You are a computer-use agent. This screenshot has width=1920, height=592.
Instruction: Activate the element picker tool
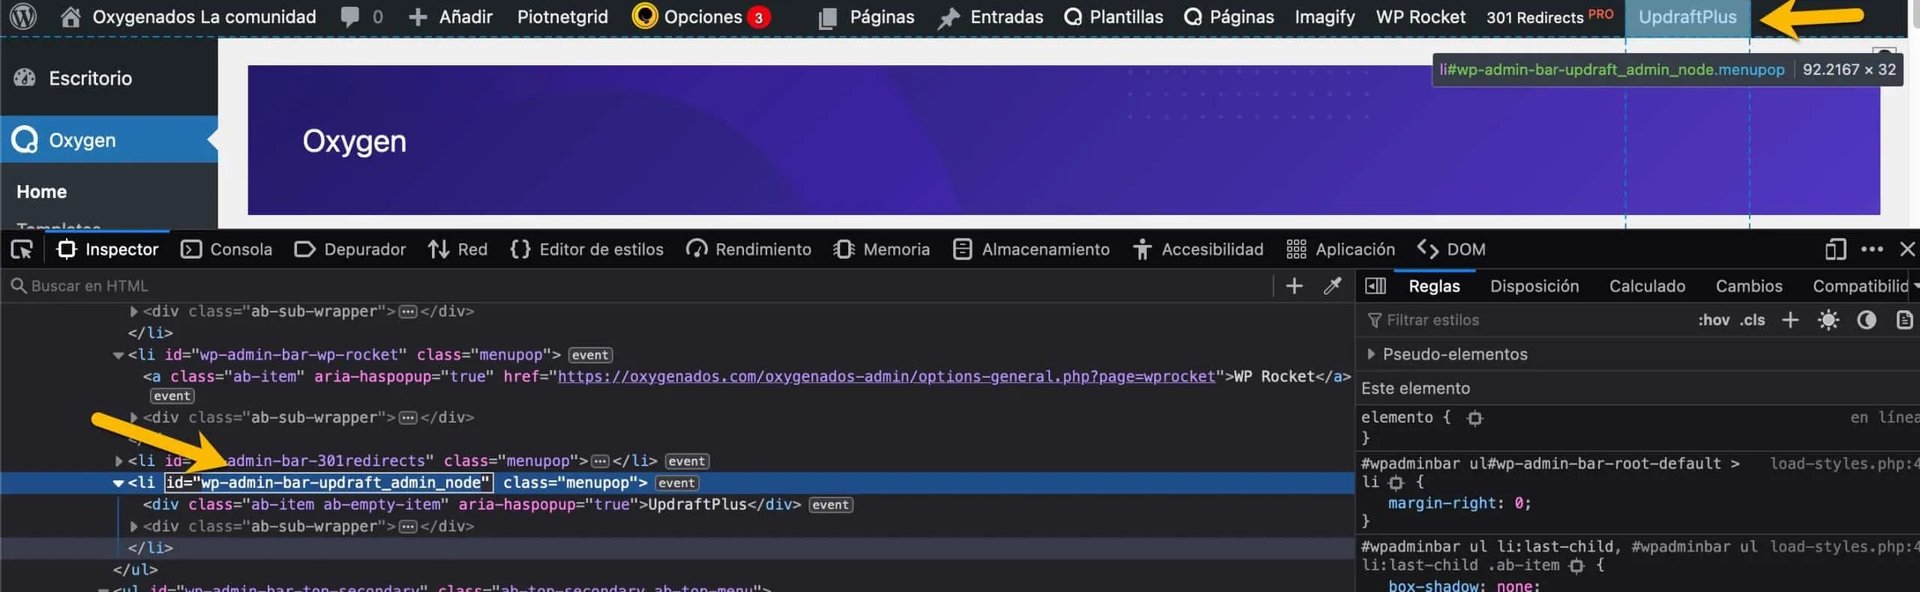click(x=22, y=249)
